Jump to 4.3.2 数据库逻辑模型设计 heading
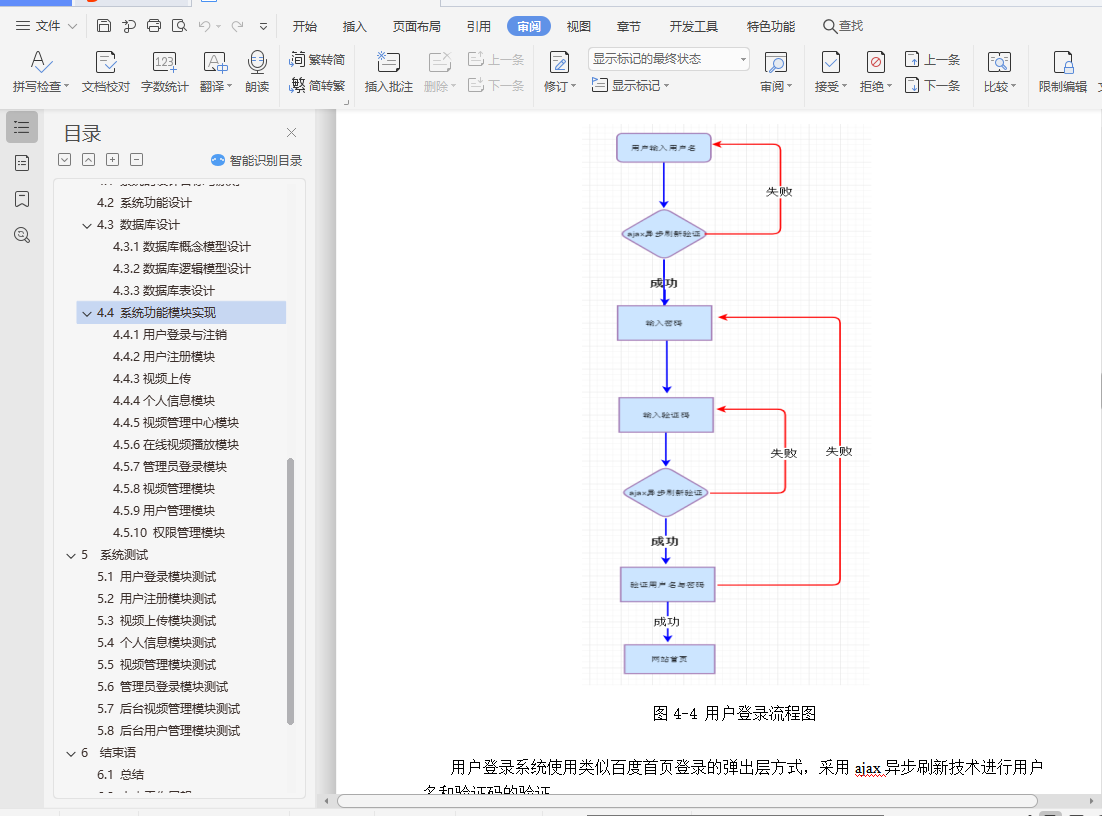The width and height of the screenshot is (1102, 816). coord(181,268)
